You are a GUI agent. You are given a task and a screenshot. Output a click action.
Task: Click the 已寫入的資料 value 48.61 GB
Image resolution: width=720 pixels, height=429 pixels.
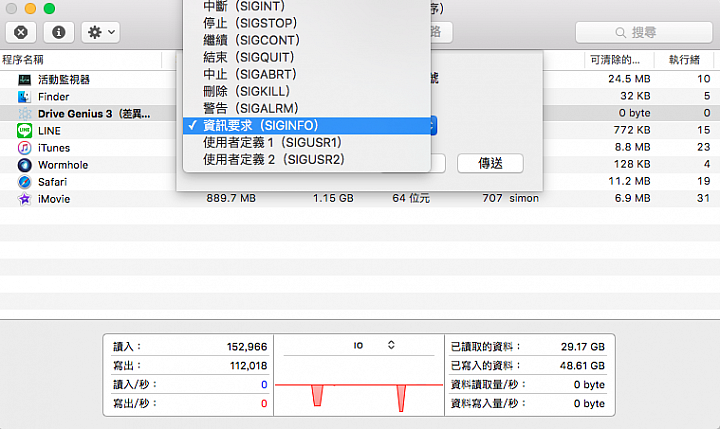pos(582,366)
